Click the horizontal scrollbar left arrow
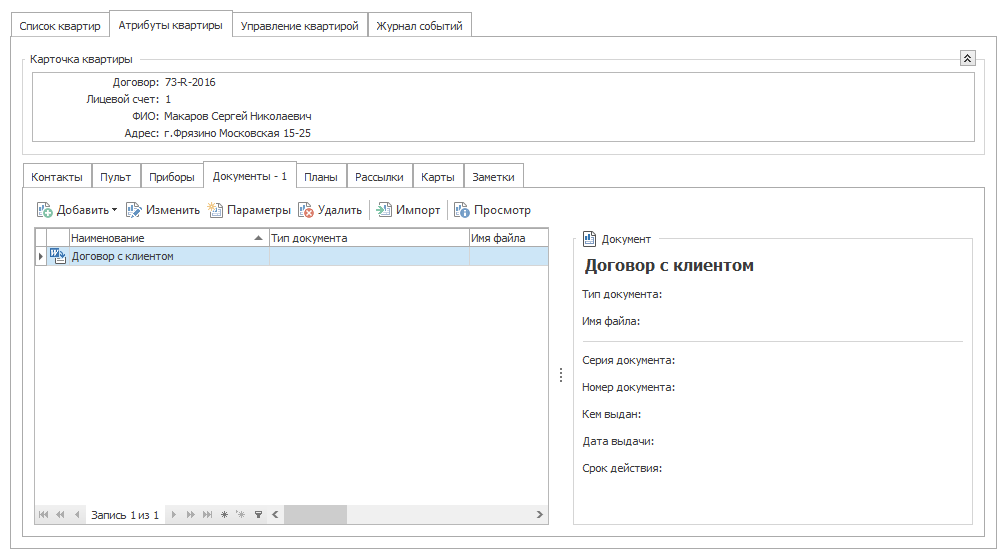 point(275,515)
